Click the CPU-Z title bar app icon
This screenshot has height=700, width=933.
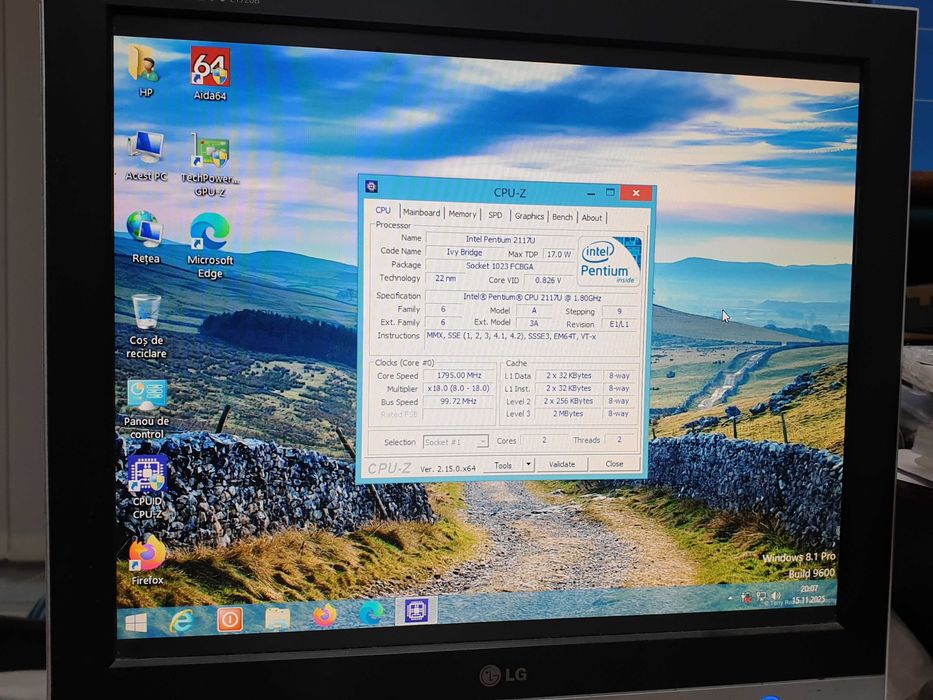pos(371,186)
